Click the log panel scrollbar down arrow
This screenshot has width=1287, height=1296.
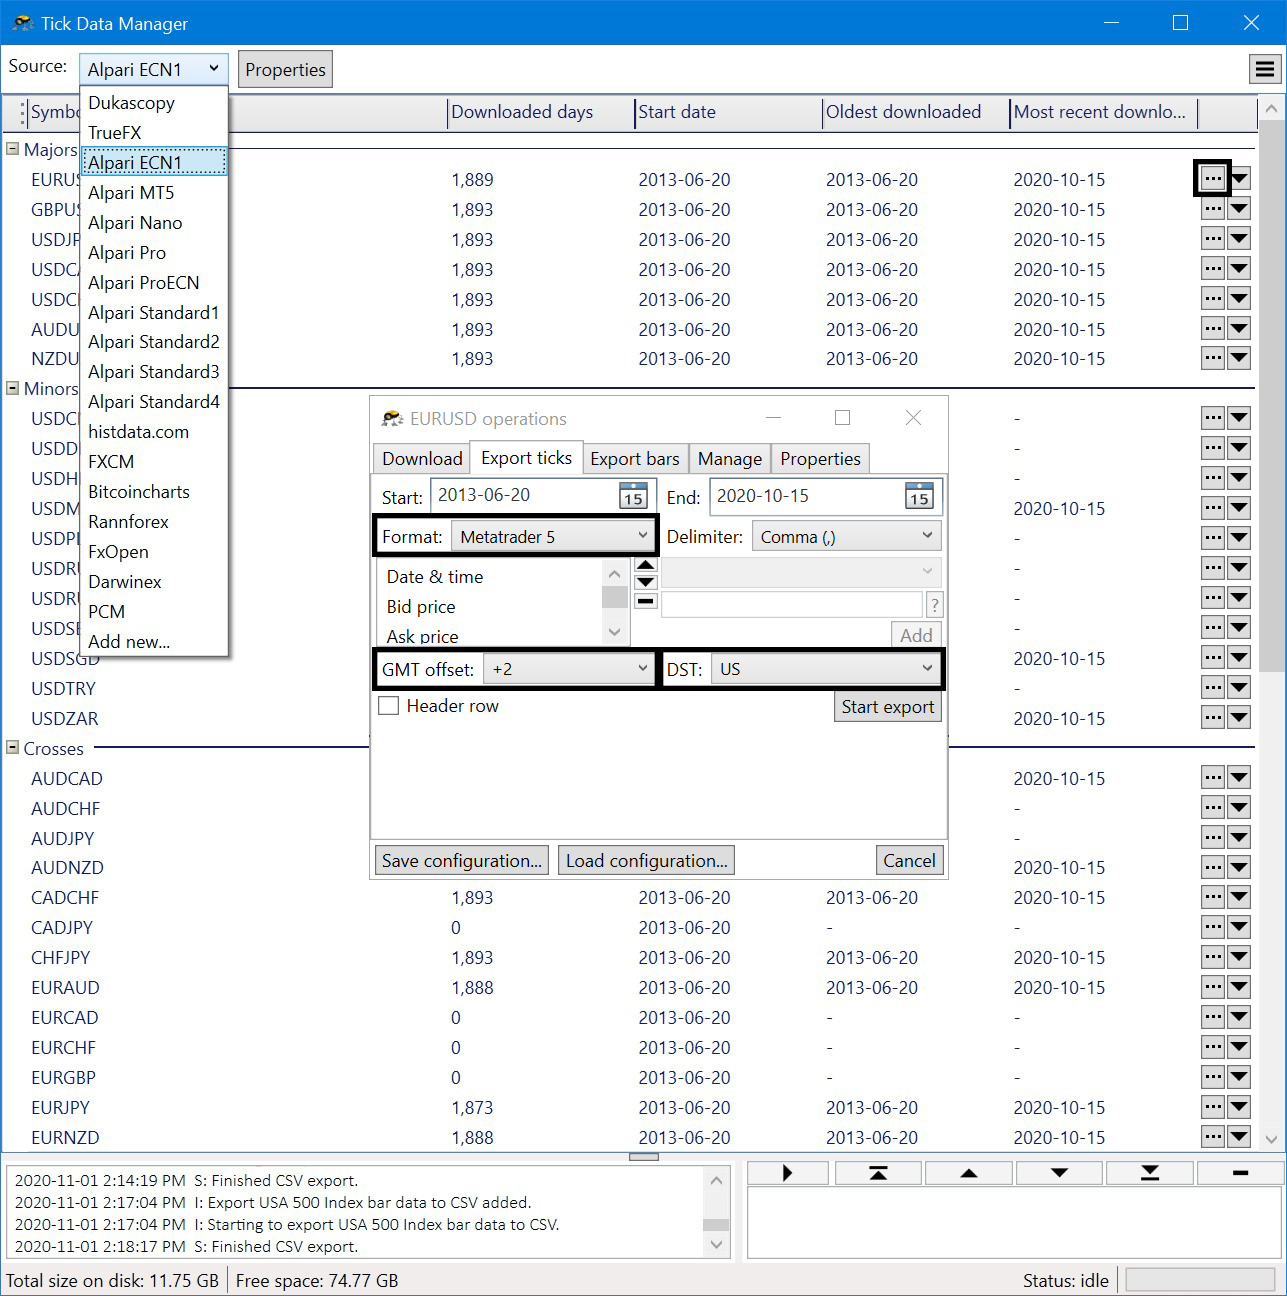[x=716, y=1245]
